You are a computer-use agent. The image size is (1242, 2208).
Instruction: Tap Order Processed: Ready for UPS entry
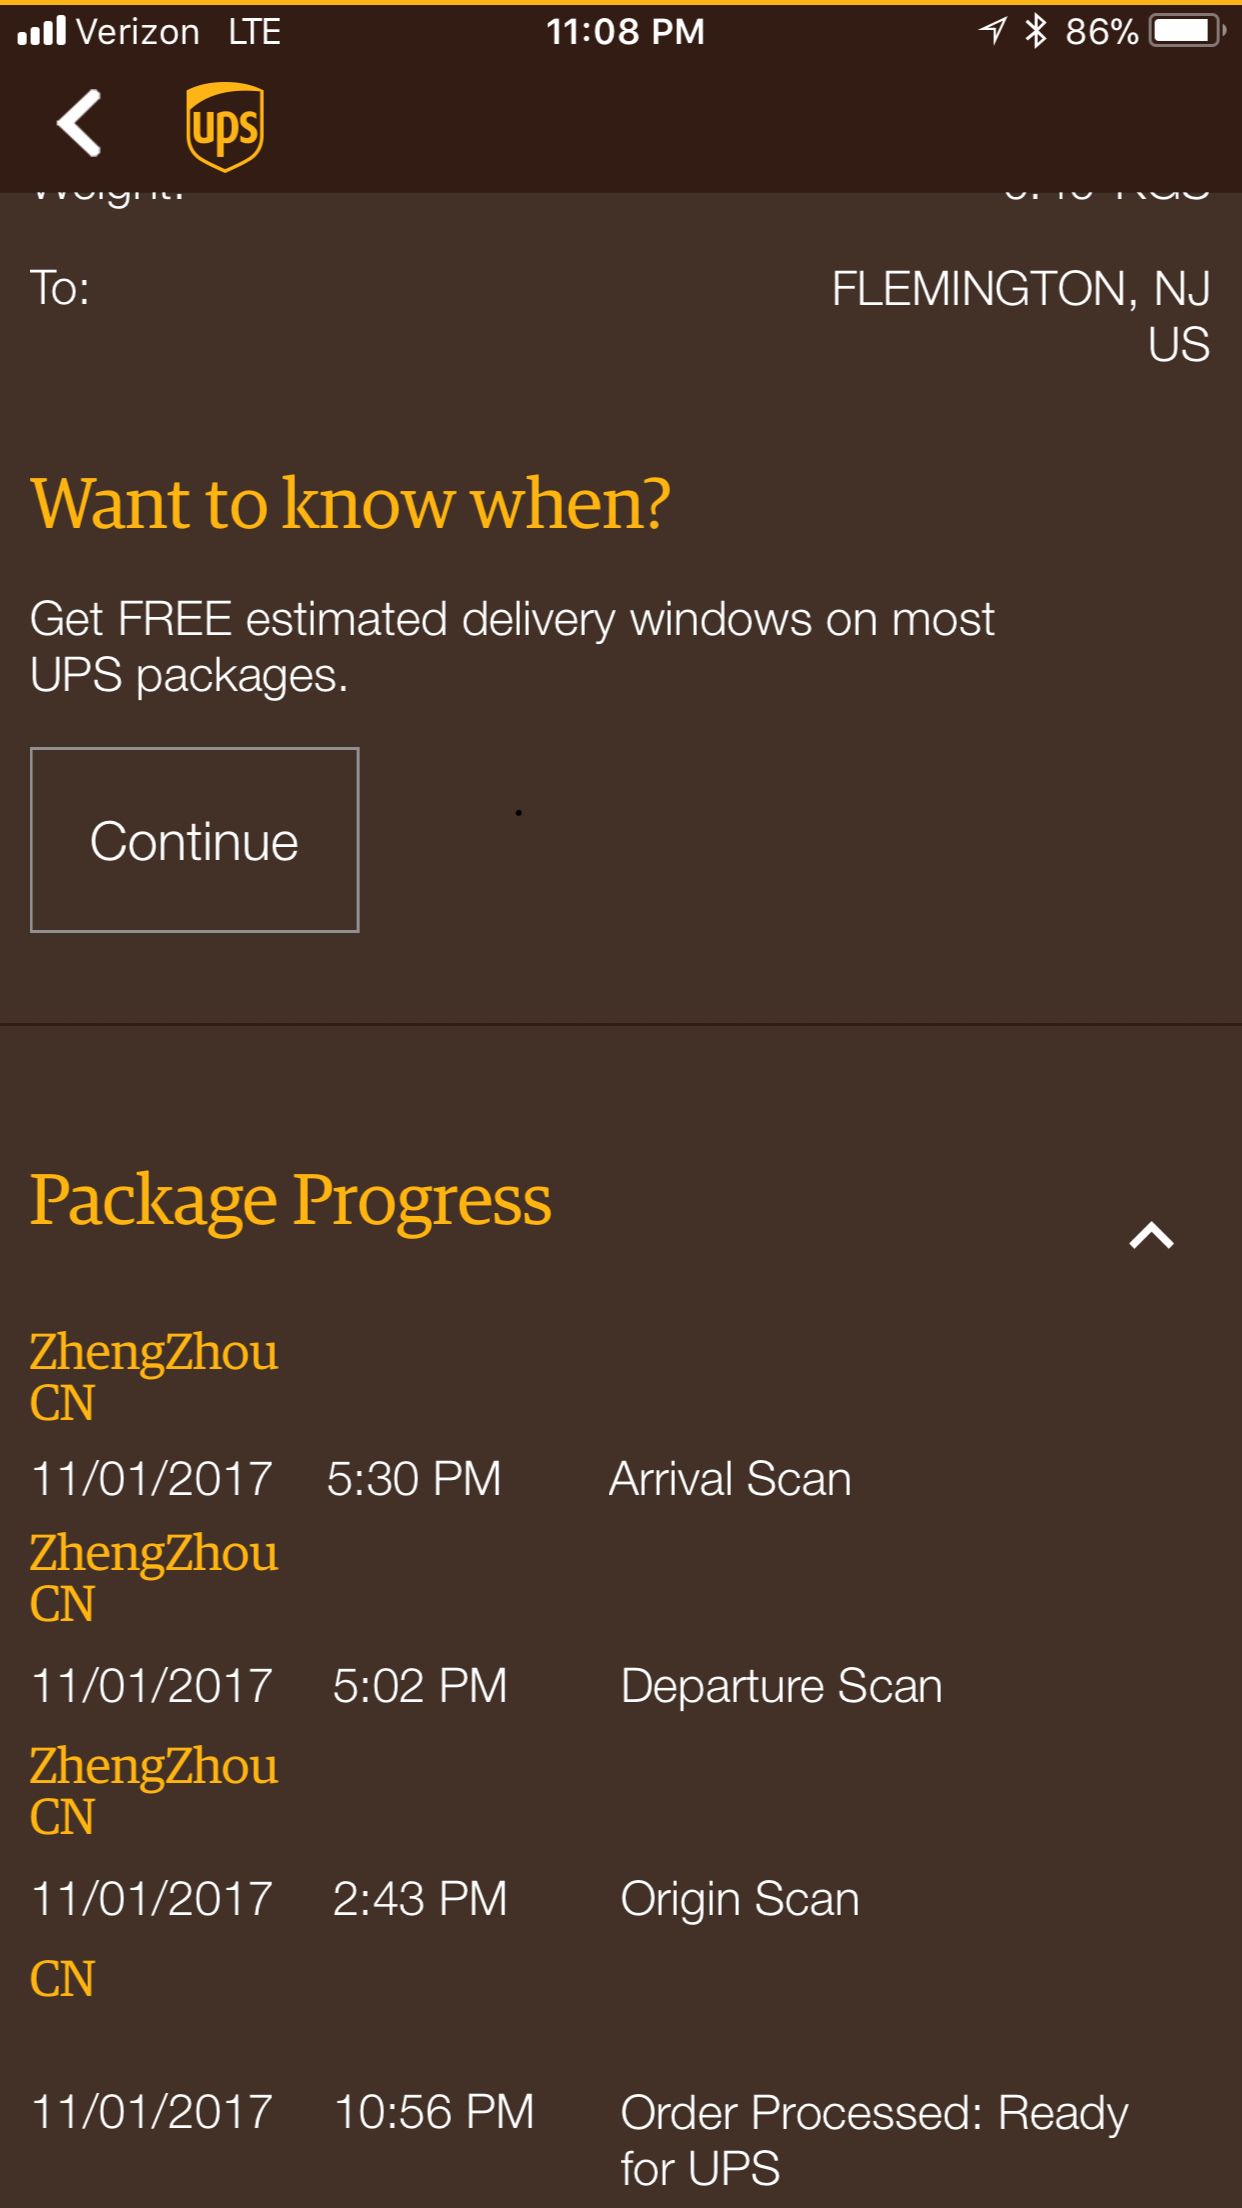tap(873, 2140)
